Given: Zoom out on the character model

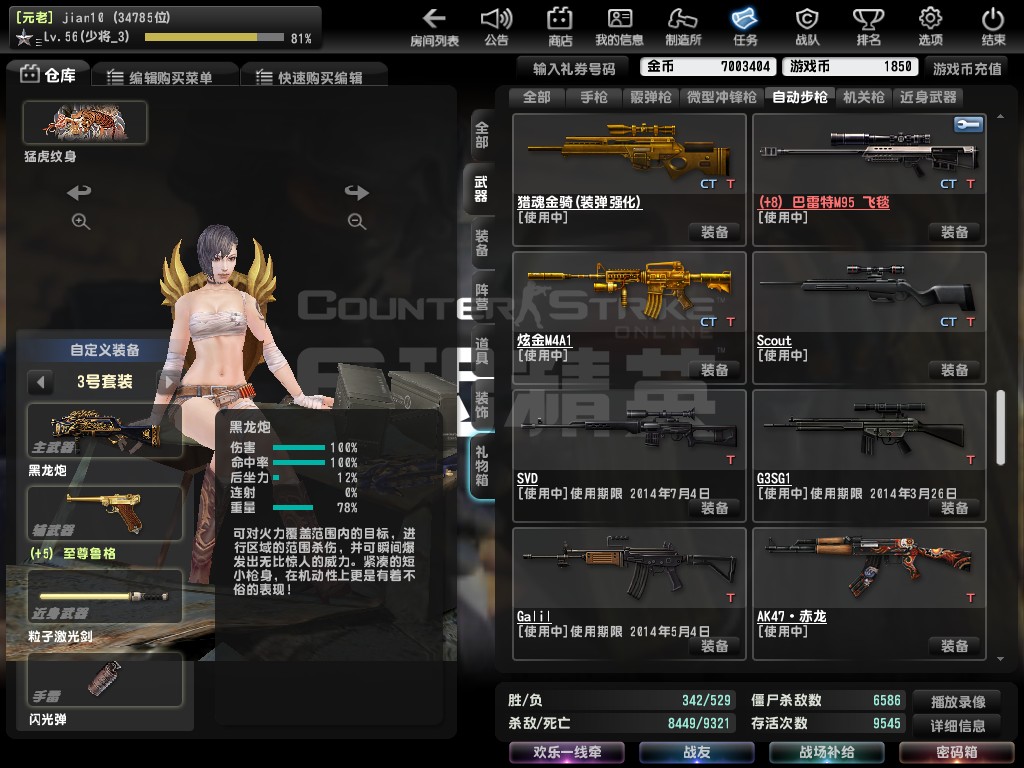Looking at the screenshot, I should point(357,221).
